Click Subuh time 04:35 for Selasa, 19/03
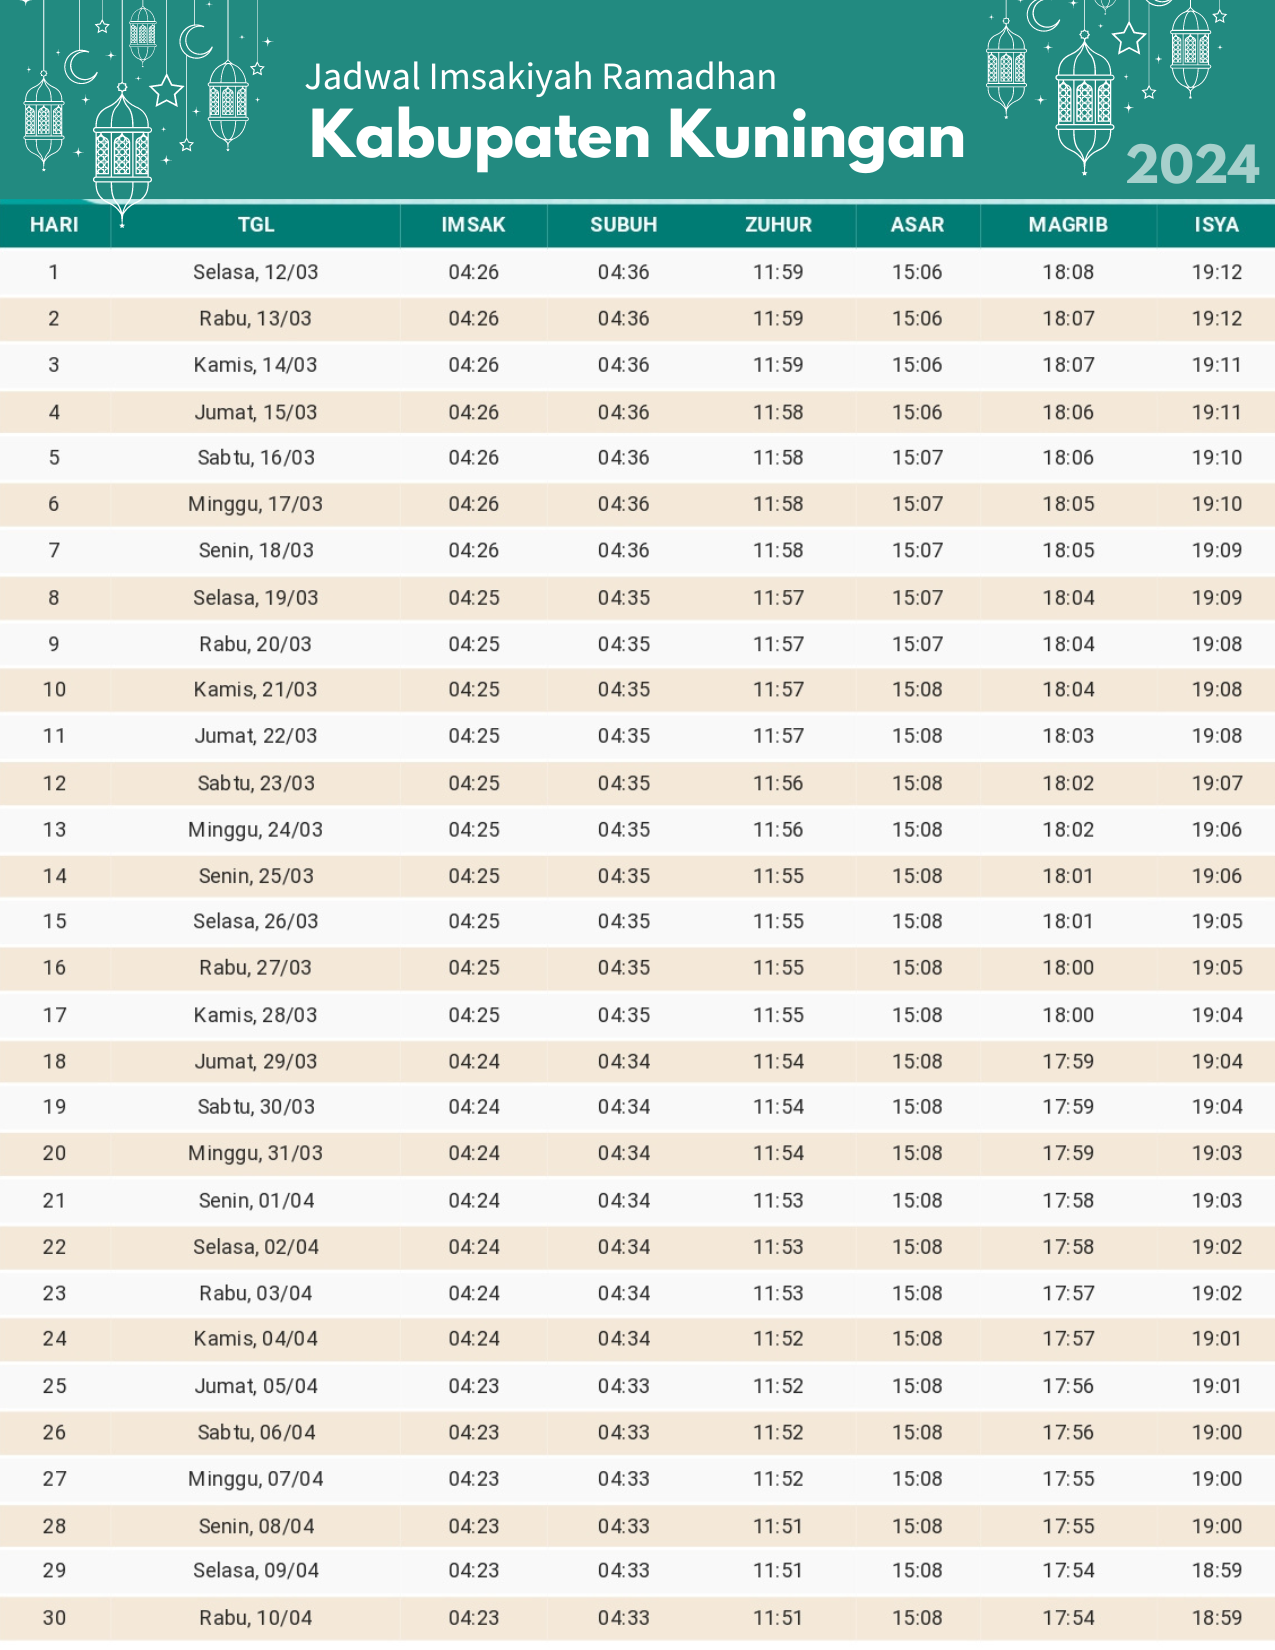This screenshot has height=1650, width=1275. click(x=624, y=598)
